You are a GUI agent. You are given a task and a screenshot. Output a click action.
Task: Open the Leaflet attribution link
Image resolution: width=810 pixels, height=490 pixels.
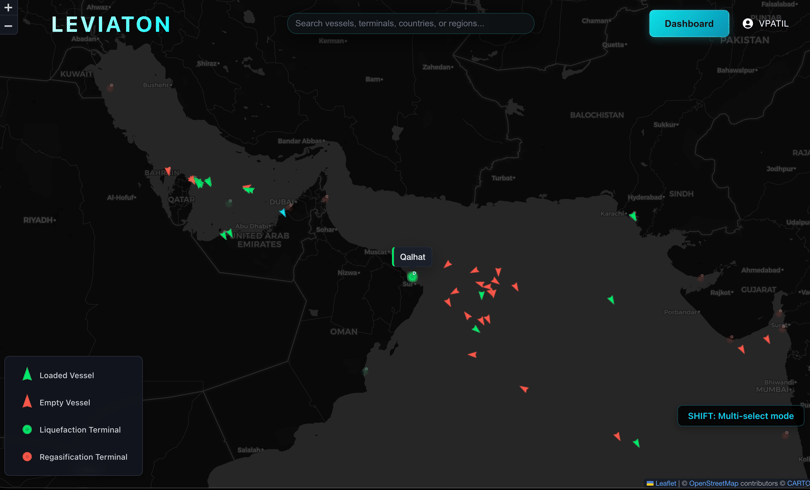(665, 483)
